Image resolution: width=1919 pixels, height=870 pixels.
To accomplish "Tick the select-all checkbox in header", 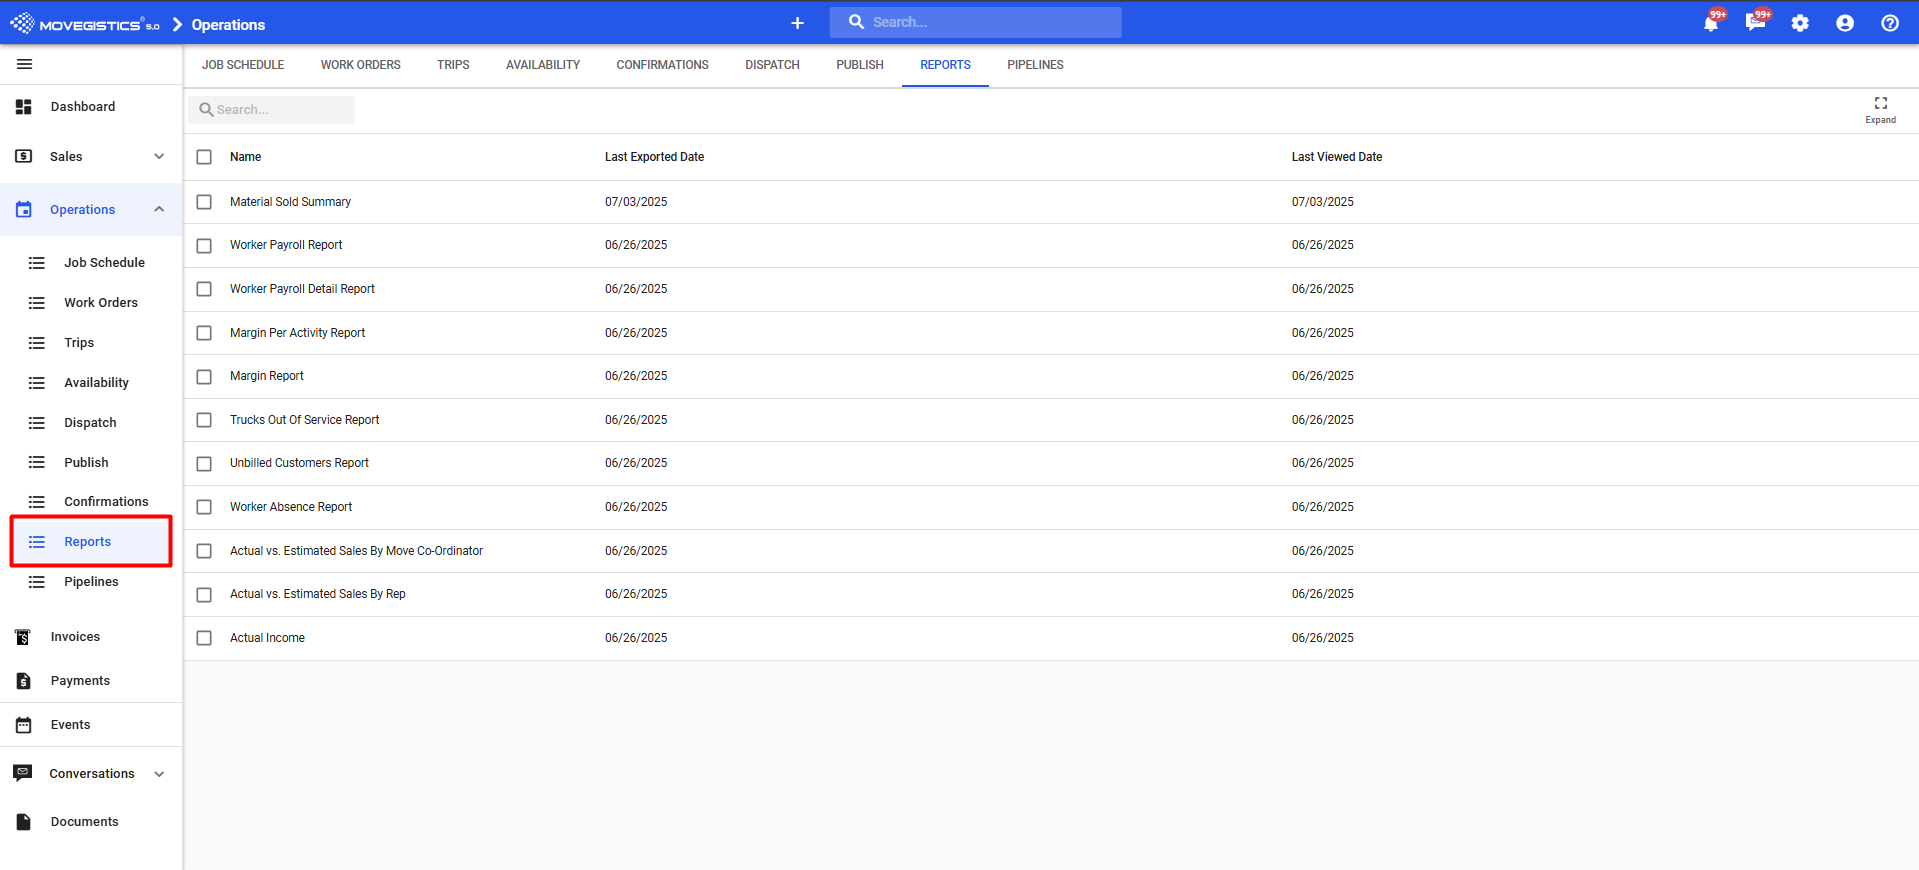I will pyautogui.click(x=204, y=157).
